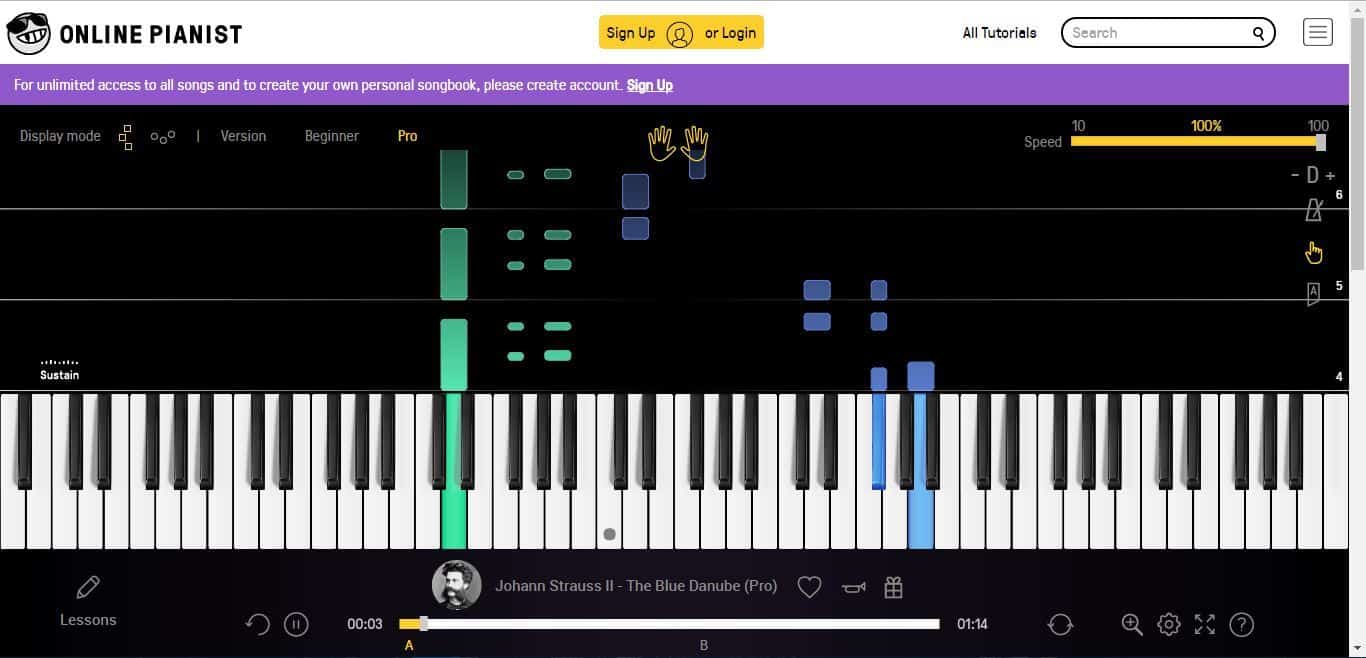
Task: Enter fullscreen with the expand arrows icon
Action: click(x=1205, y=625)
